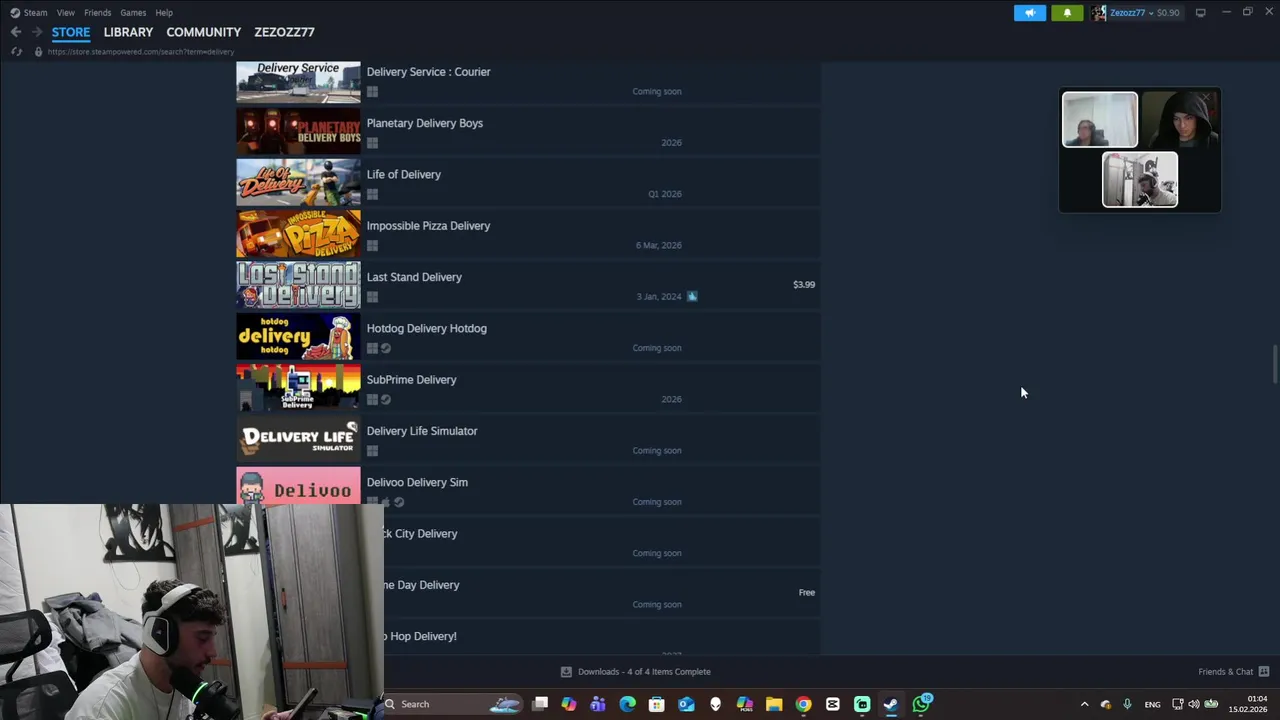Open CapCut from the taskbar
Screen dimensions: 1280x720
(x=832, y=704)
